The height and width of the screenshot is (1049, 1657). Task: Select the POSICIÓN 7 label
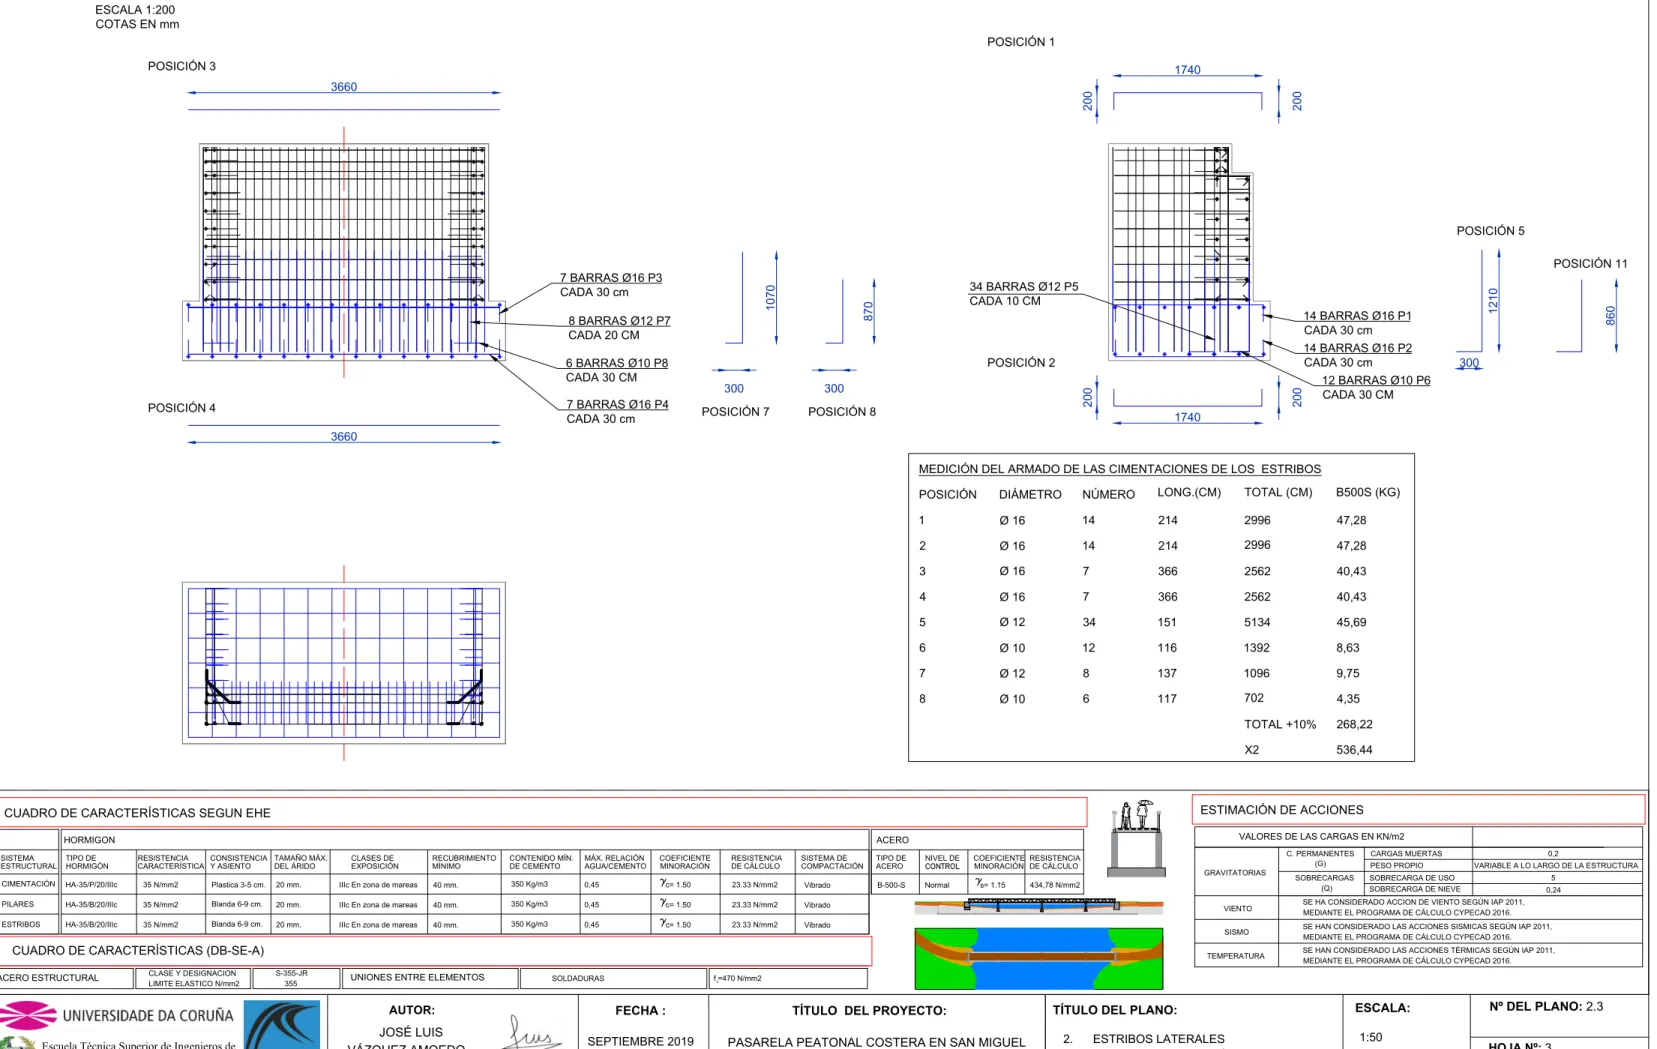coord(735,412)
